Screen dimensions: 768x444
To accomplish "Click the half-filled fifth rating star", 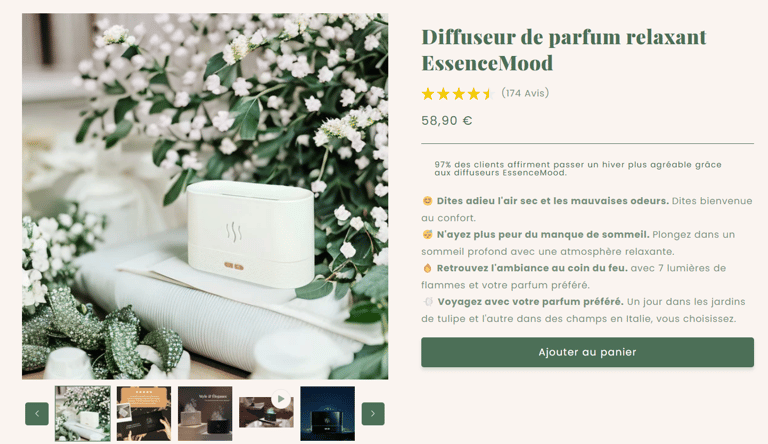I will [x=488, y=94].
